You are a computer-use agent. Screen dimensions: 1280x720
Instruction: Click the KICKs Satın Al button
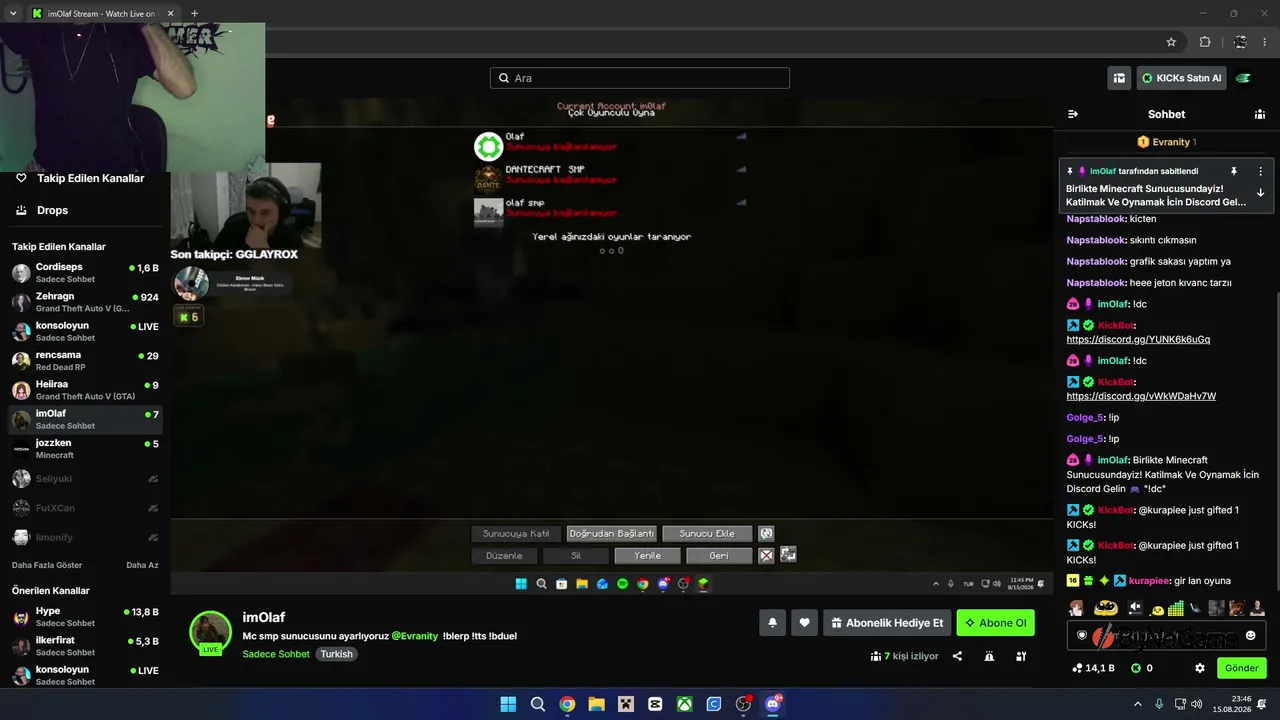pyautogui.click(x=1181, y=78)
